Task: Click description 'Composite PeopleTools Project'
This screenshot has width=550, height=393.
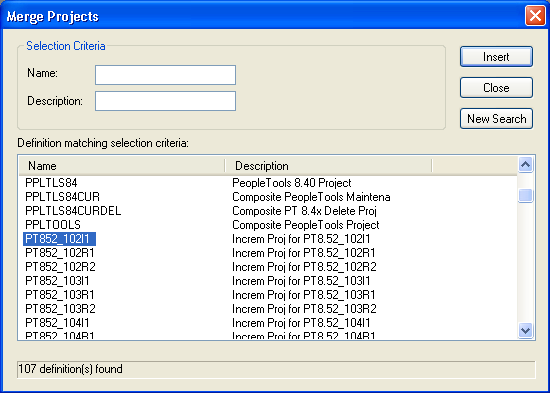Action: 306,225
